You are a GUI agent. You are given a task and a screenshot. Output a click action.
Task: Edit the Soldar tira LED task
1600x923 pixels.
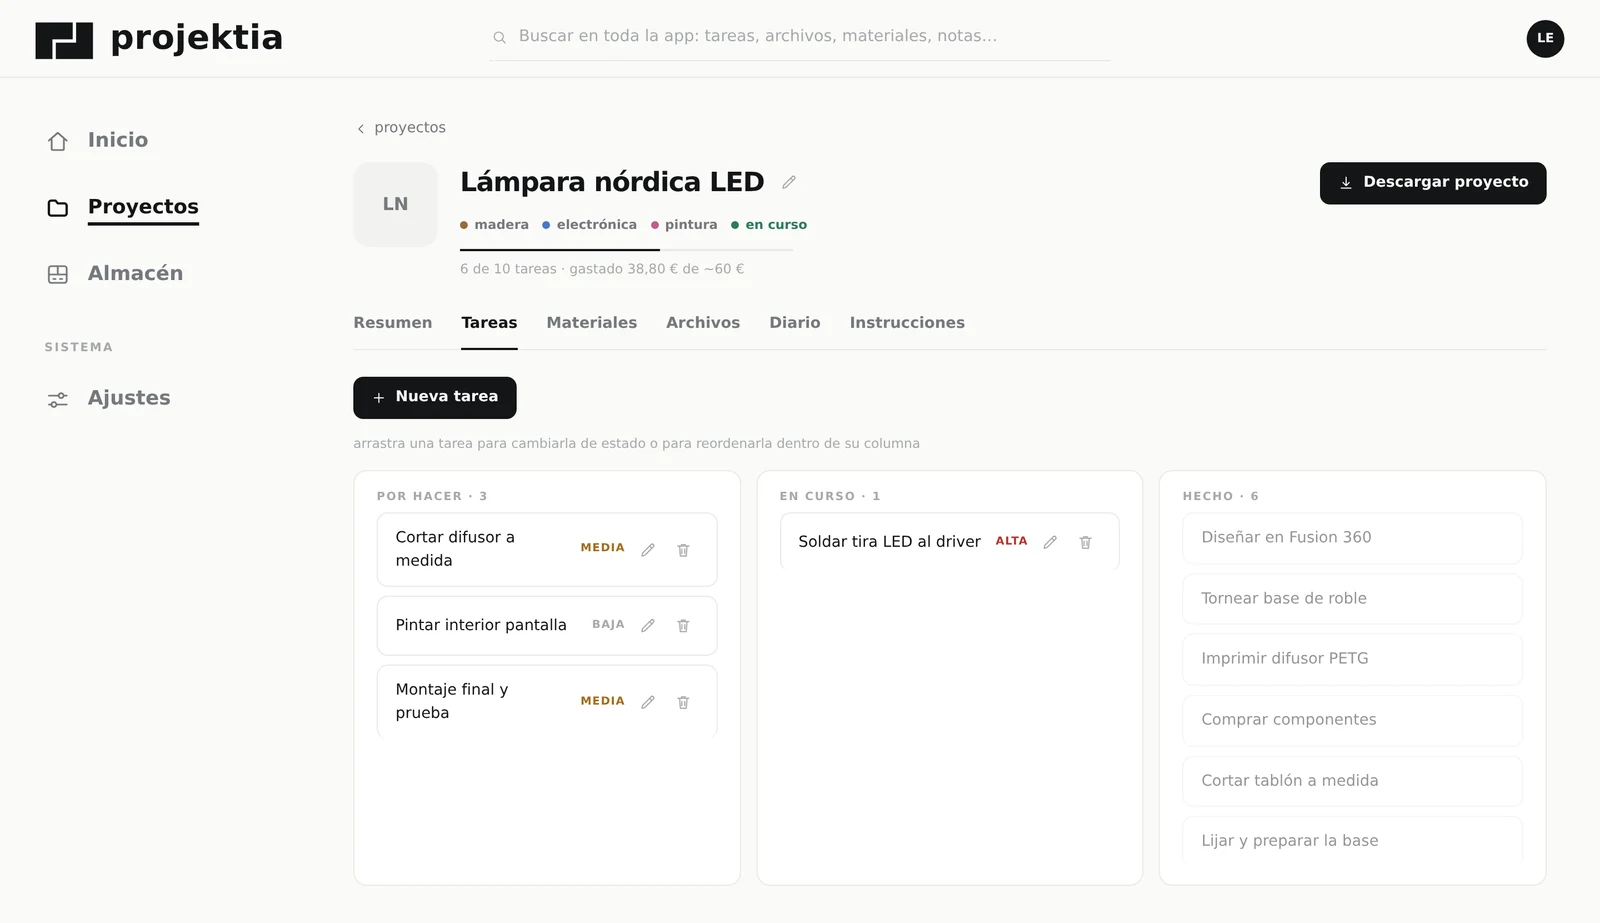1050,542
